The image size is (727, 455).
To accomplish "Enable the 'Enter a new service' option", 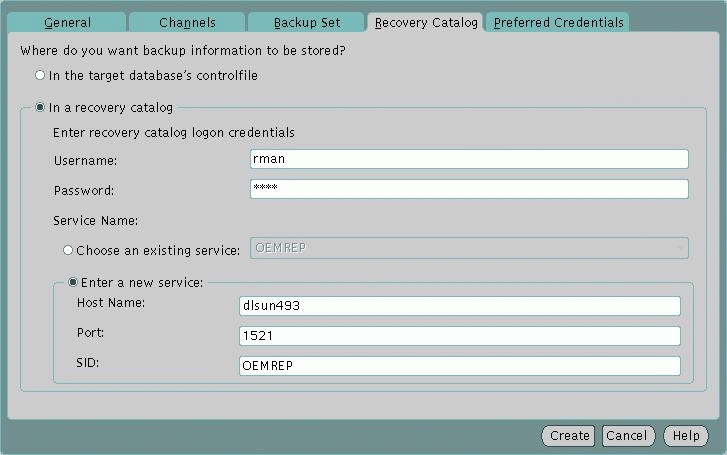I will 73,283.
